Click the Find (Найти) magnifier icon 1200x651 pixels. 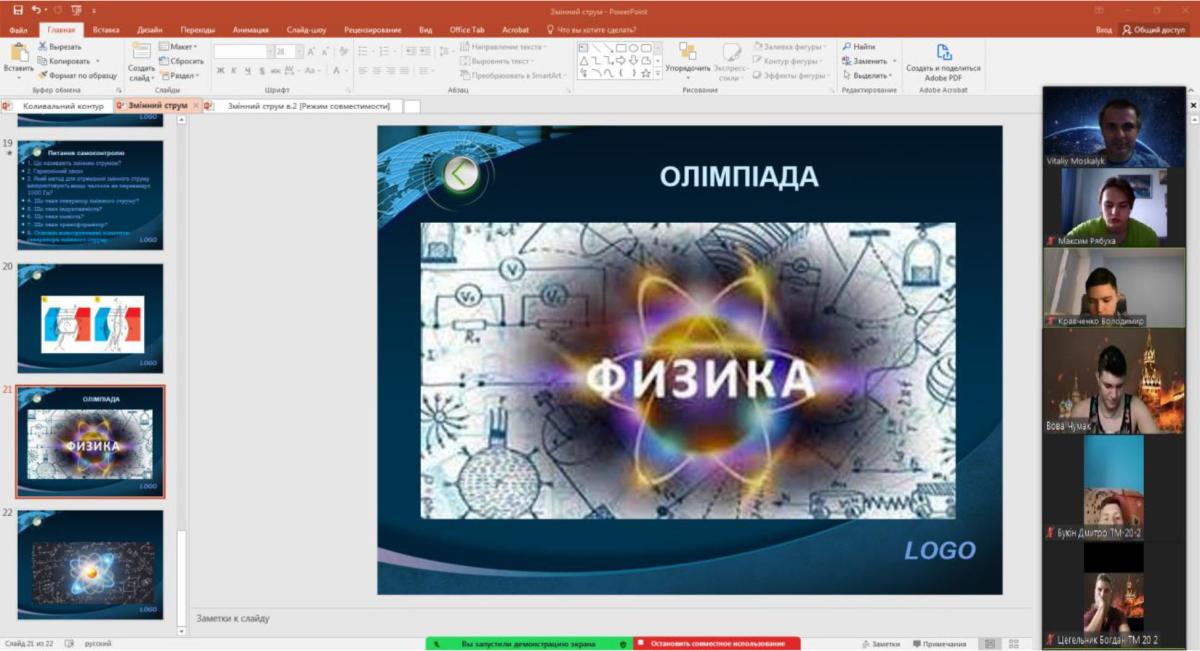tap(847, 47)
